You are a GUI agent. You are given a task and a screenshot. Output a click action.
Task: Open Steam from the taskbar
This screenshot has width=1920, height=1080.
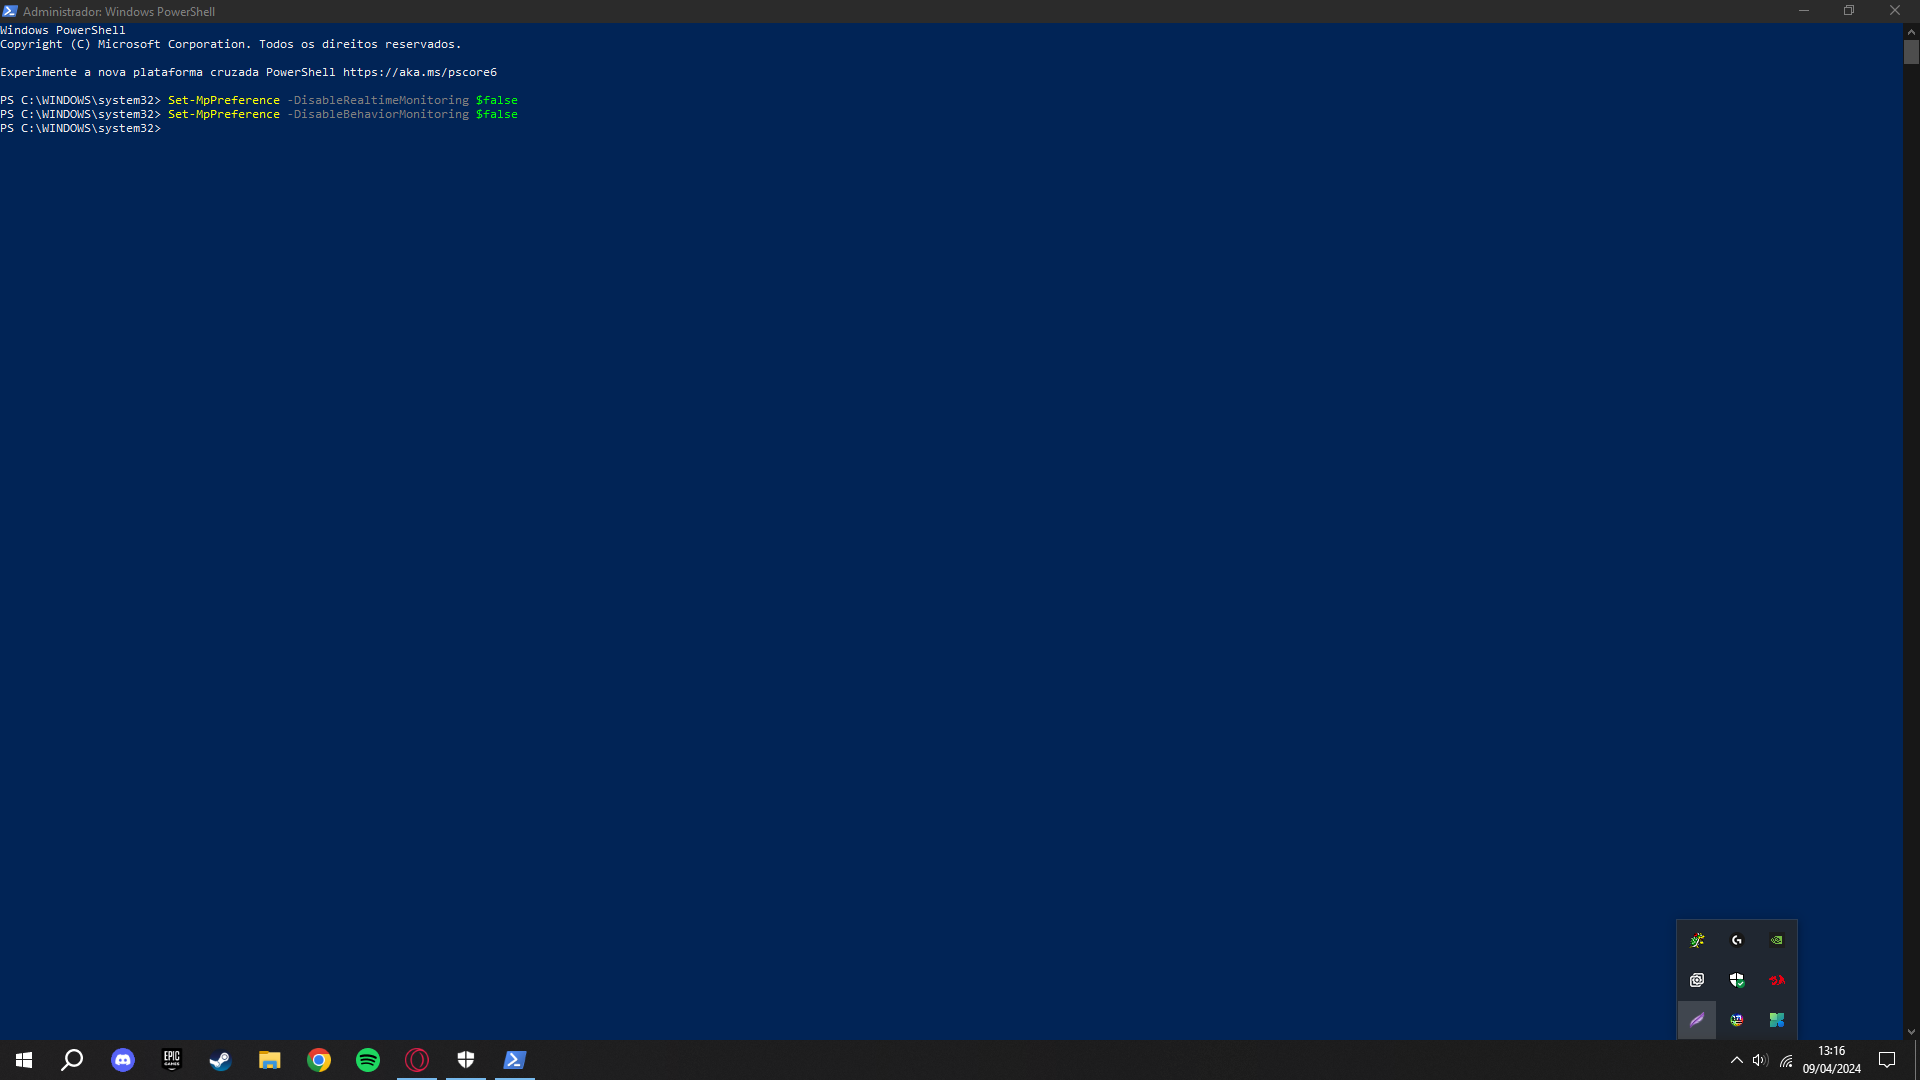coord(221,1060)
